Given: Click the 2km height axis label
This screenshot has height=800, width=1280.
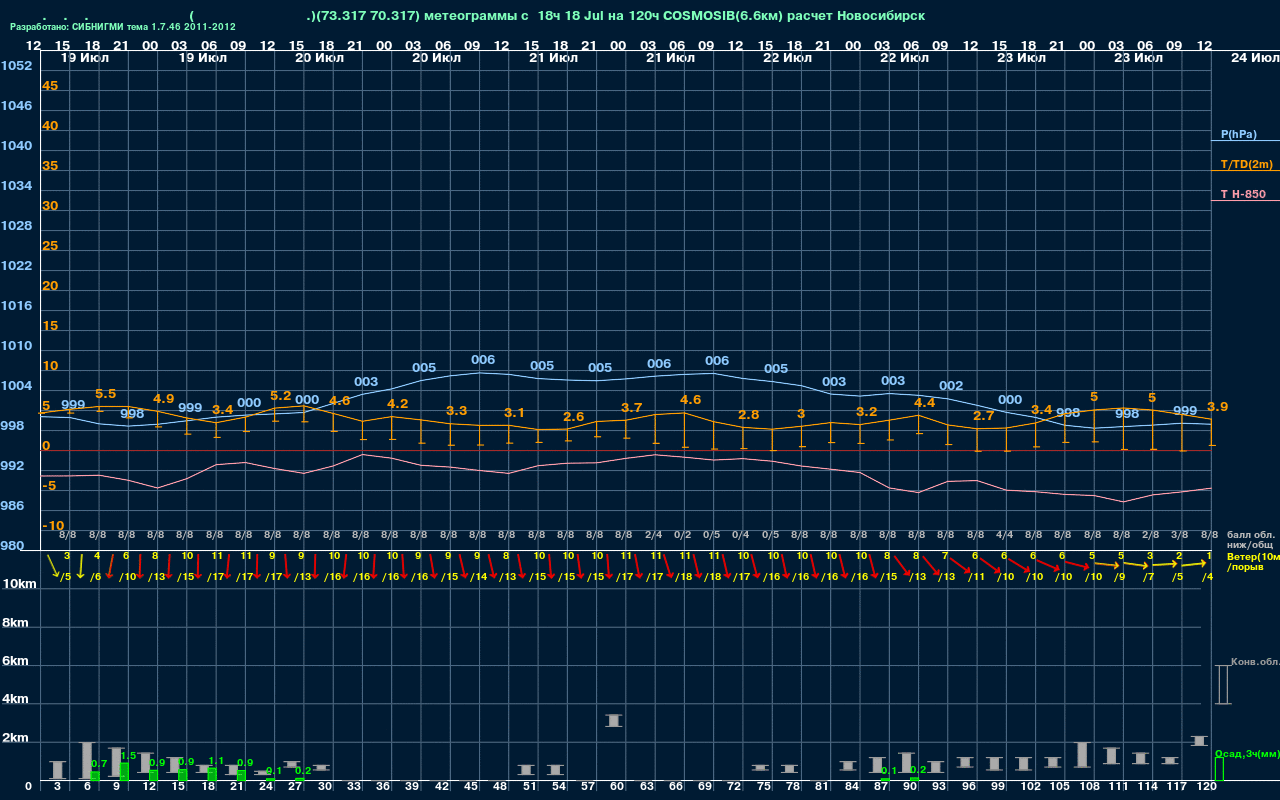Looking at the screenshot, I should coord(14,738).
